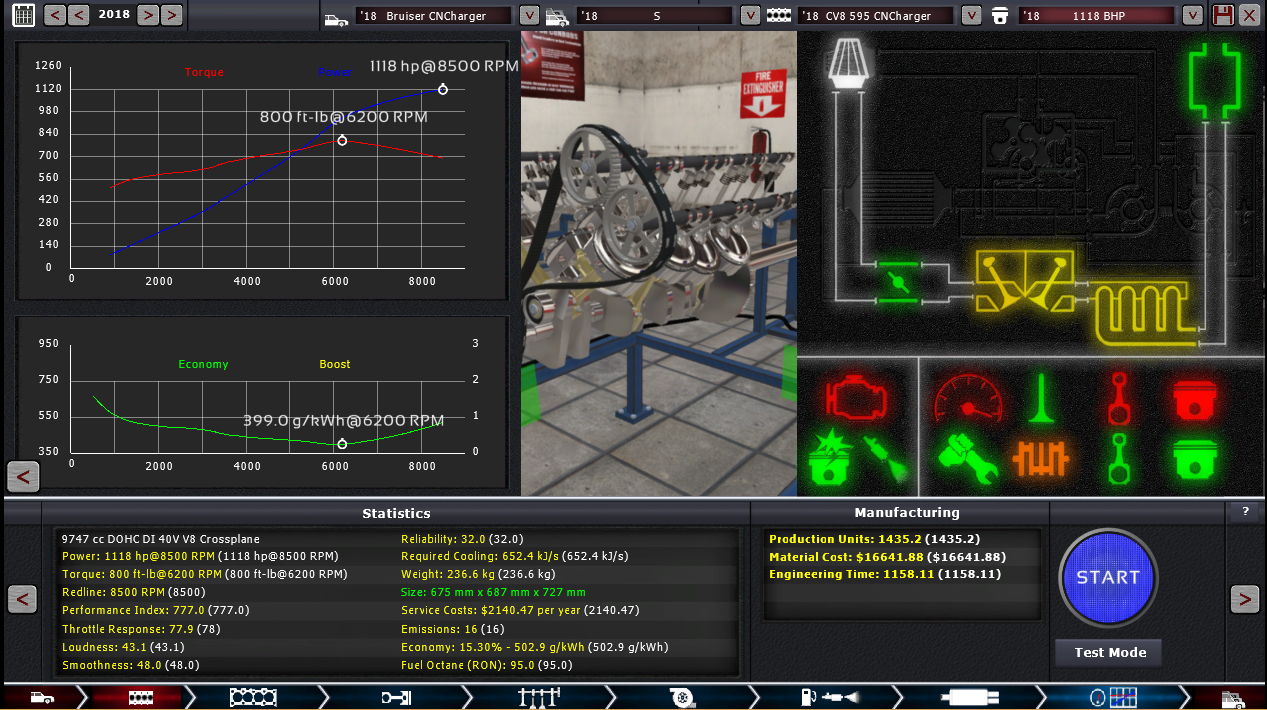Screen dimensions: 1267x710
Task: Click the green valve indicator icon
Action: click(1041, 397)
